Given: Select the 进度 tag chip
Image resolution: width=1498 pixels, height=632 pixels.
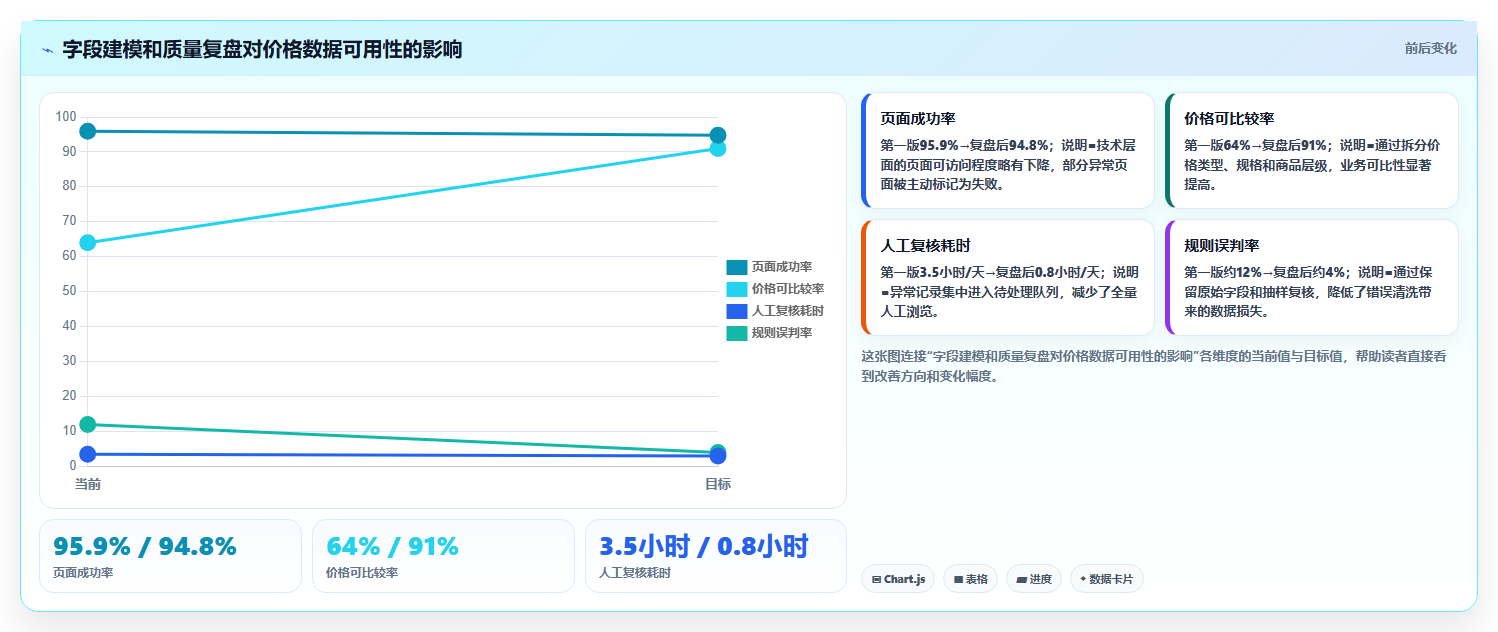Looking at the screenshot, I should [1034, 579].
